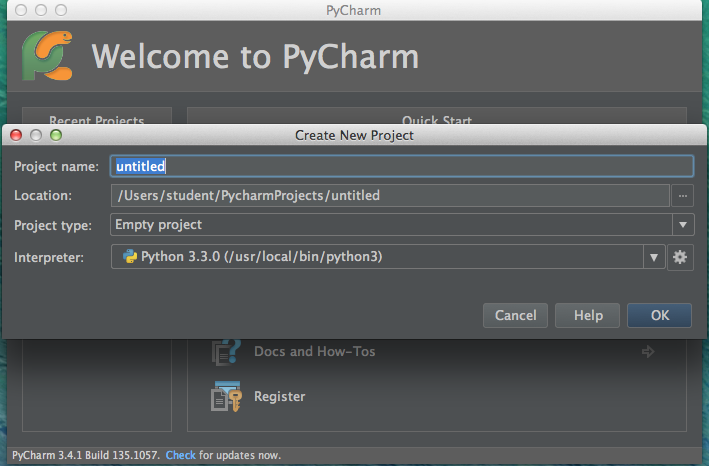Click the Register key icon
Viewport: 709px width, 466px height.
(x=226, y=396)
